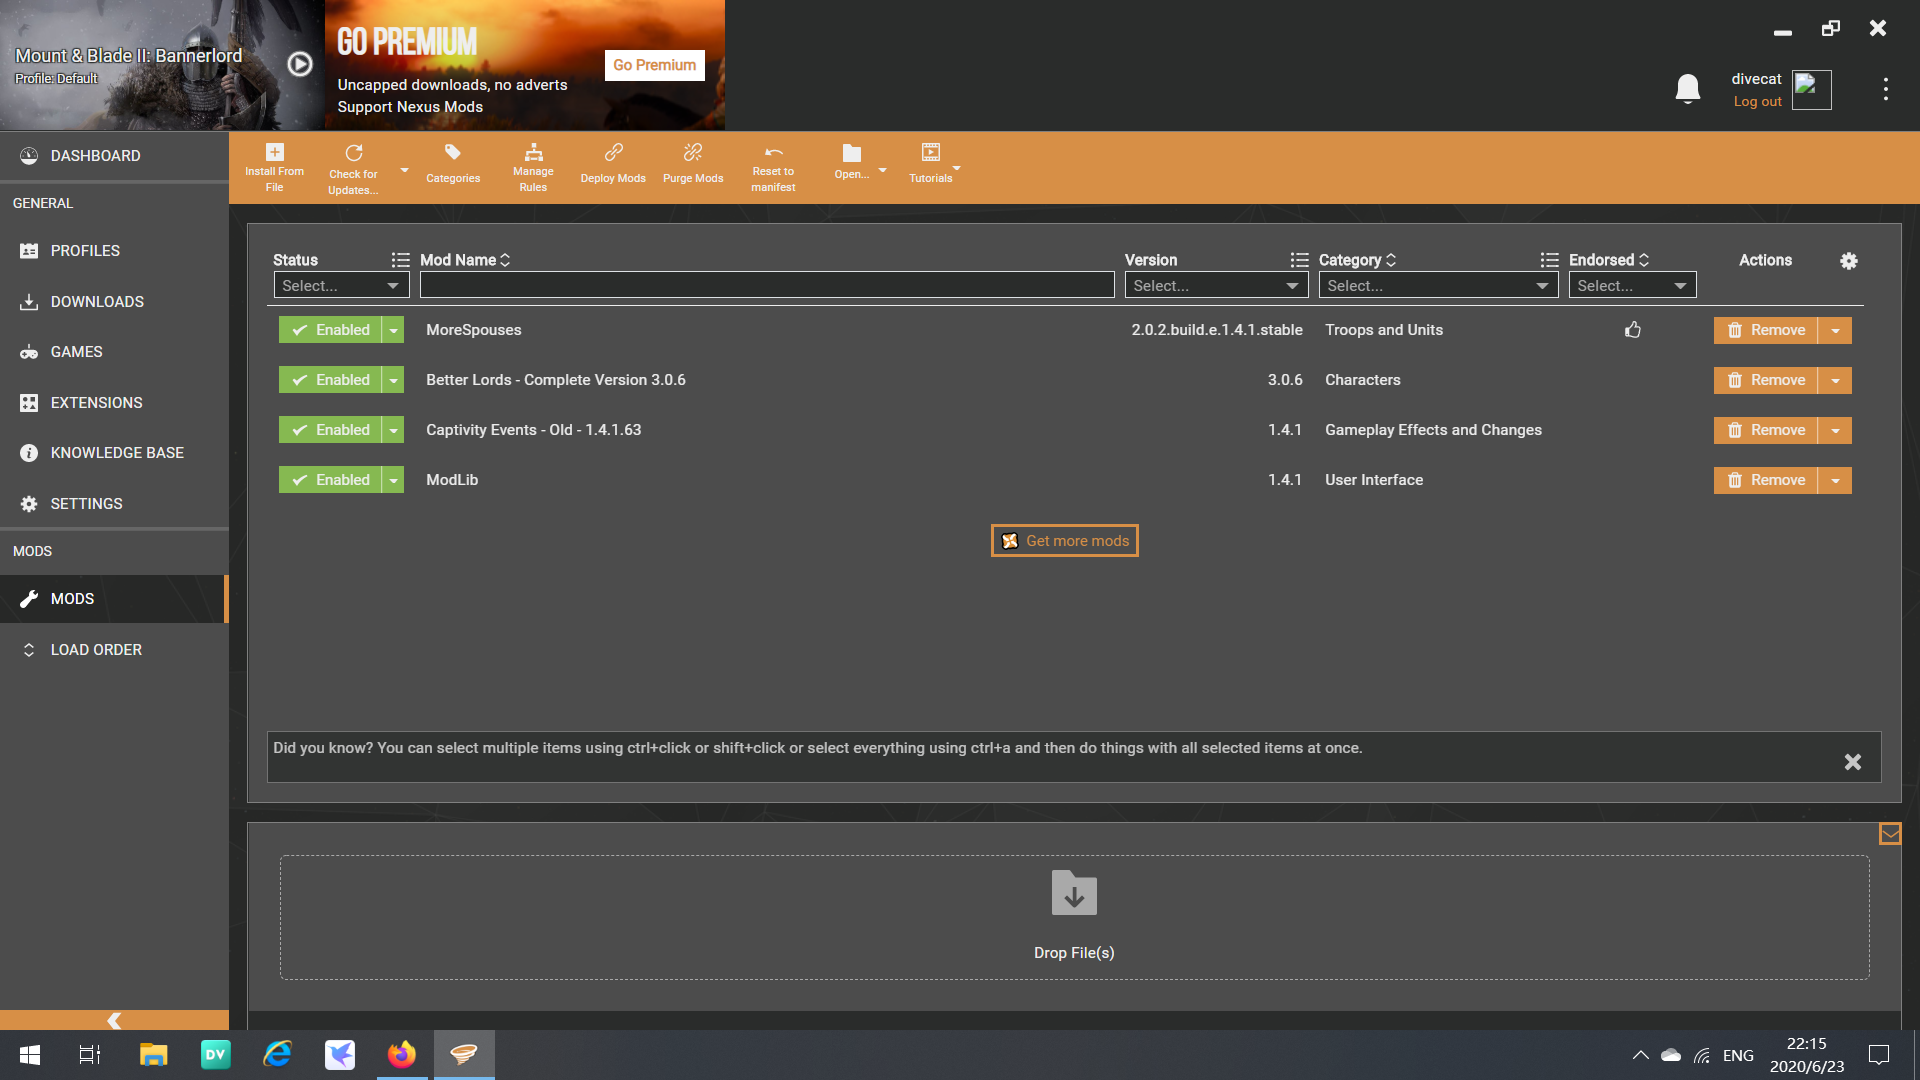Open Firefox from taskbar

click(x=402, y=1054)
